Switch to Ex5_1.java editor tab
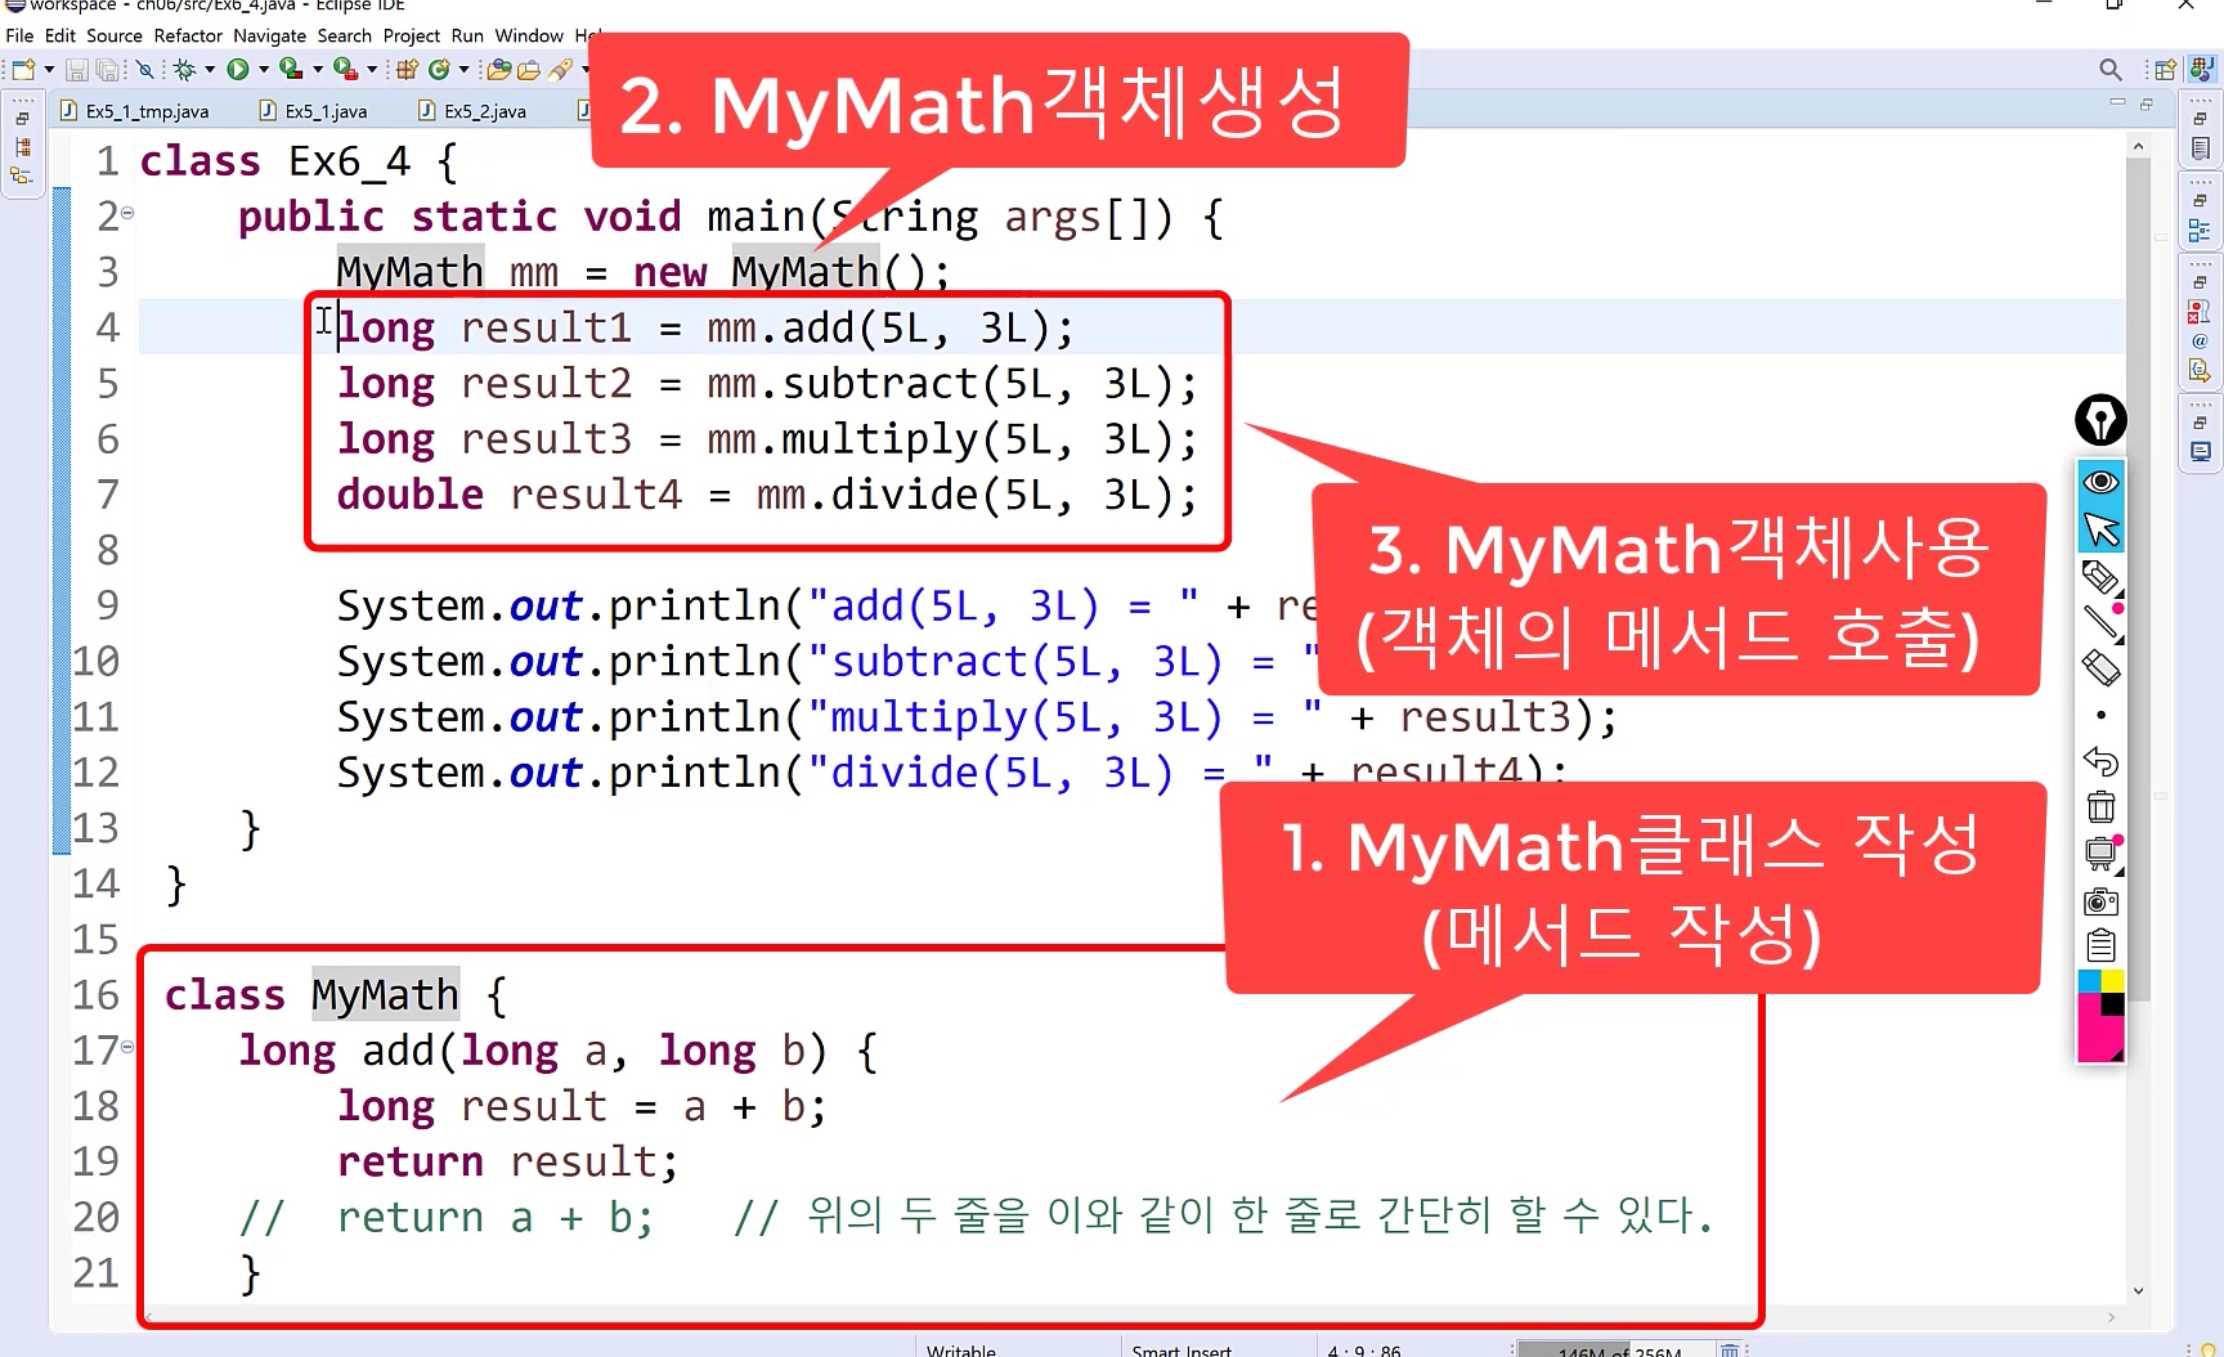The image size is (2224, 1357). 314,111
